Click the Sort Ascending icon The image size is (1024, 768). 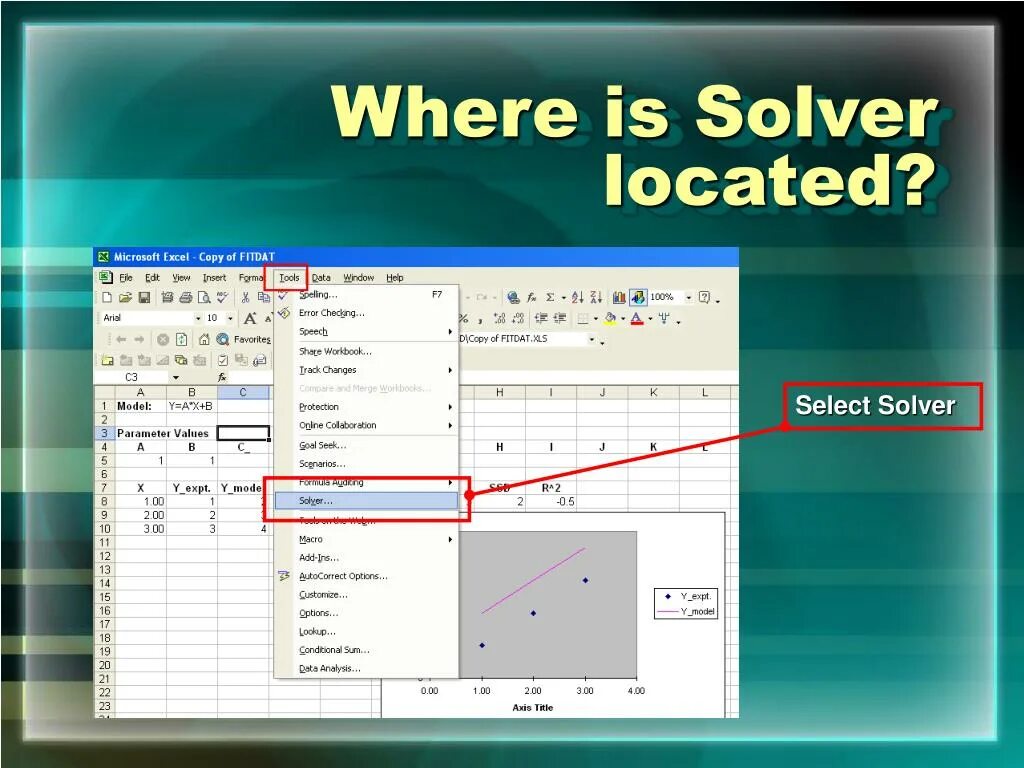point(577,298)
